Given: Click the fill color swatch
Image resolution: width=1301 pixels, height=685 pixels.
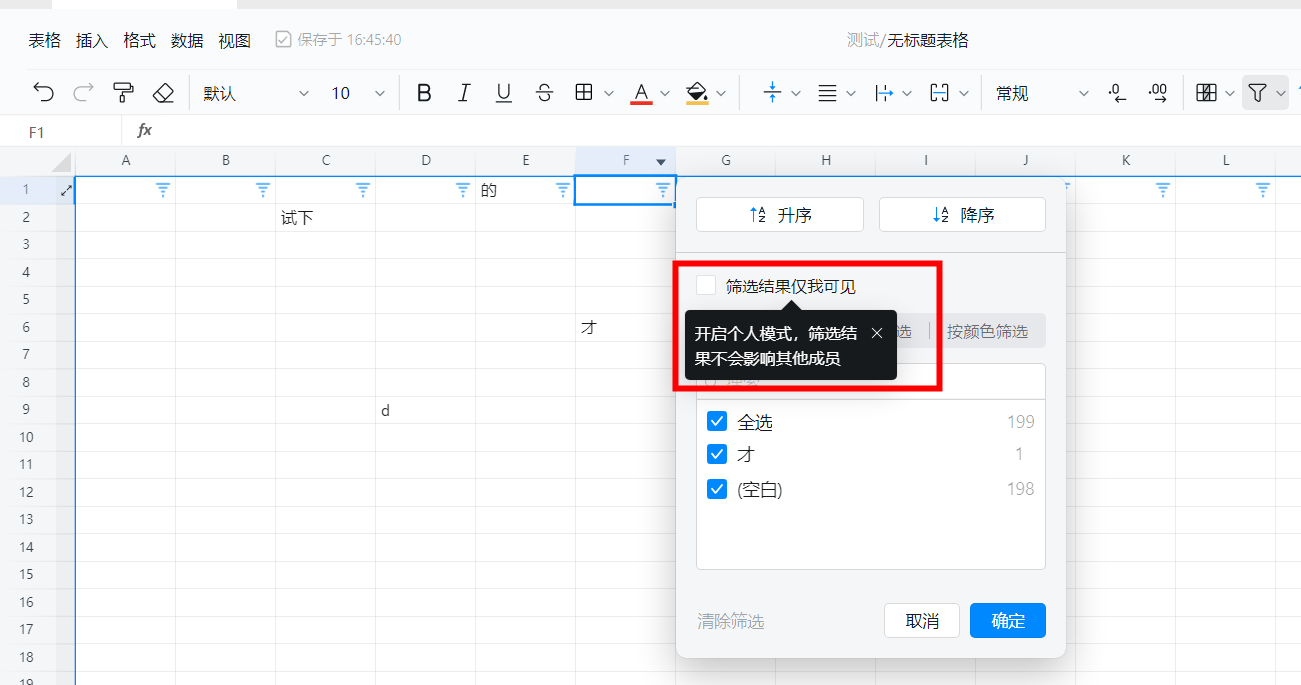Looking at the screenshot, I should tap(697, 92).
